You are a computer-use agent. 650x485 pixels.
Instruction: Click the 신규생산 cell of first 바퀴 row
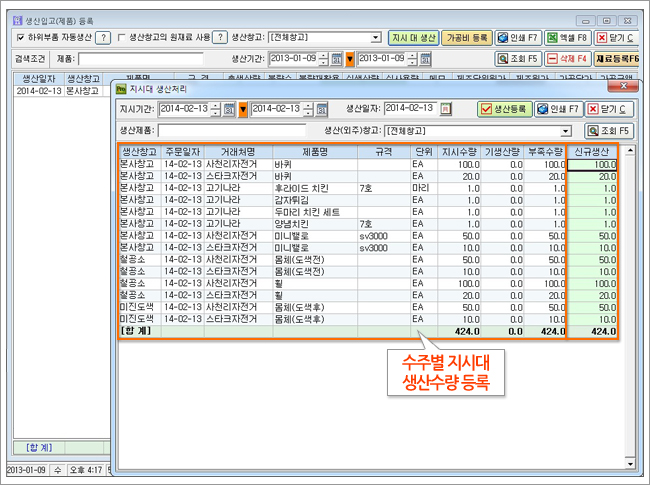click(x=592, y=165)
